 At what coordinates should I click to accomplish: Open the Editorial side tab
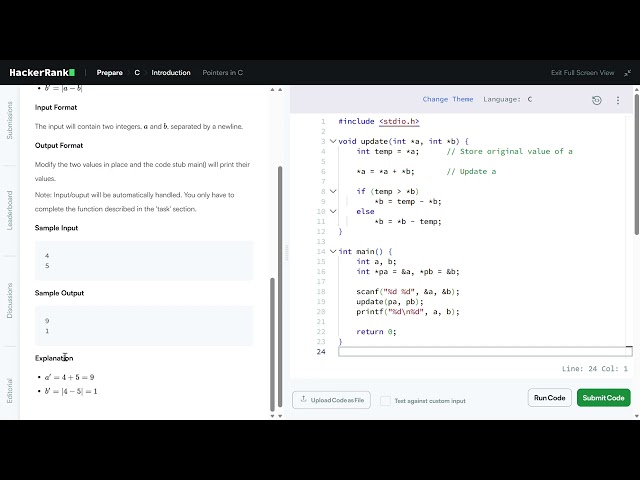(x=10, y=391)
